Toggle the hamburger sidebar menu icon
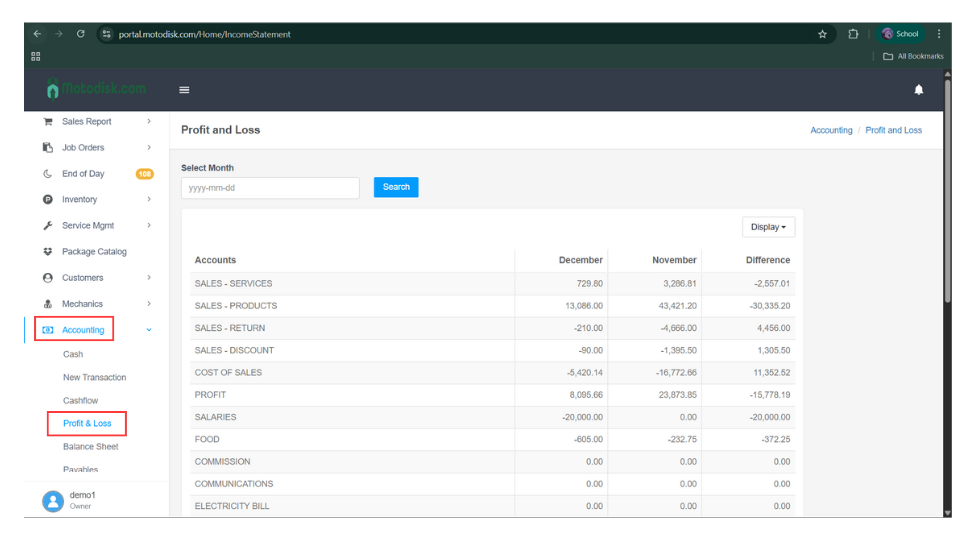Screen dimensions: 960x540 [184, 90]
